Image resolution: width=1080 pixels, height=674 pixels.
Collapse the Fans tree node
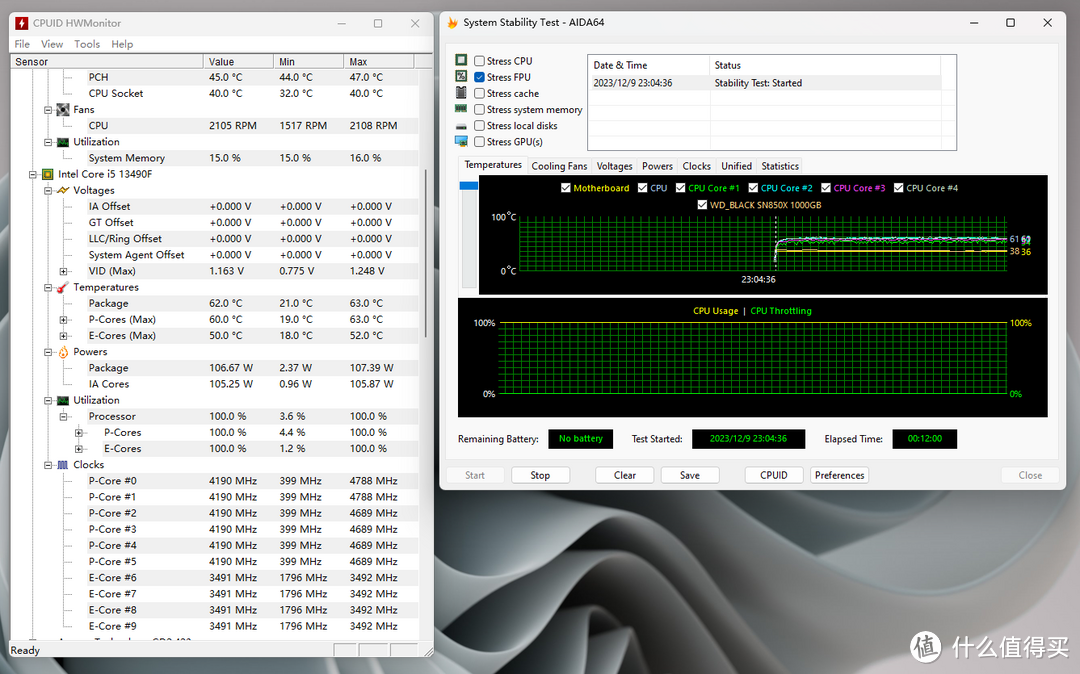click(48, 109)
